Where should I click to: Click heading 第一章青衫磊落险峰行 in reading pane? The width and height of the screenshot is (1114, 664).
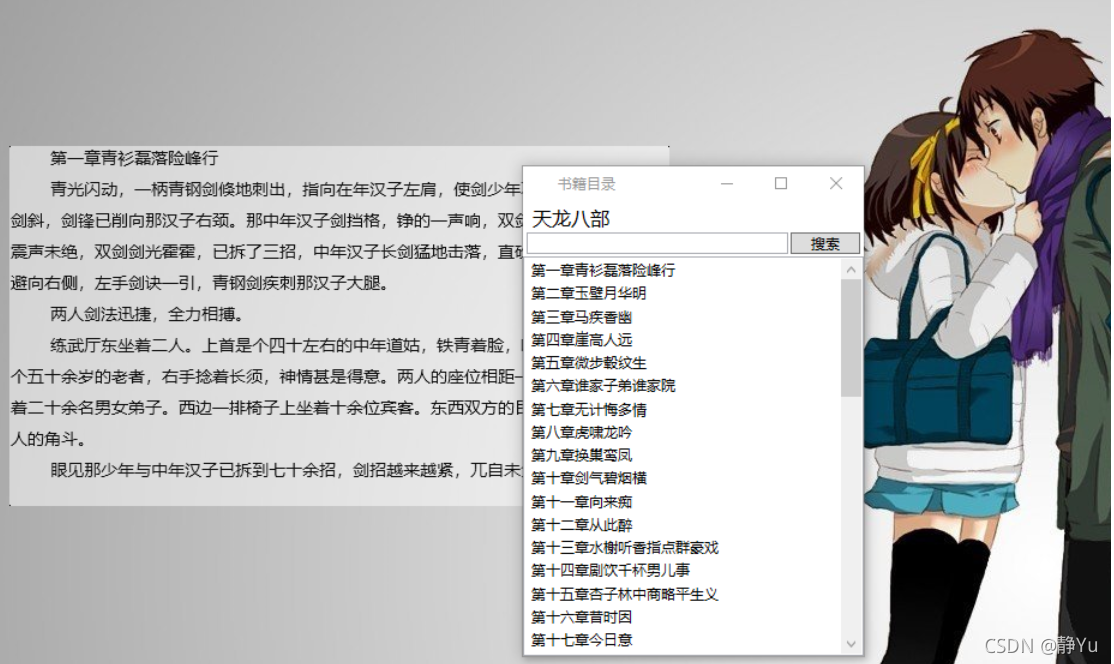coord(134,158)
